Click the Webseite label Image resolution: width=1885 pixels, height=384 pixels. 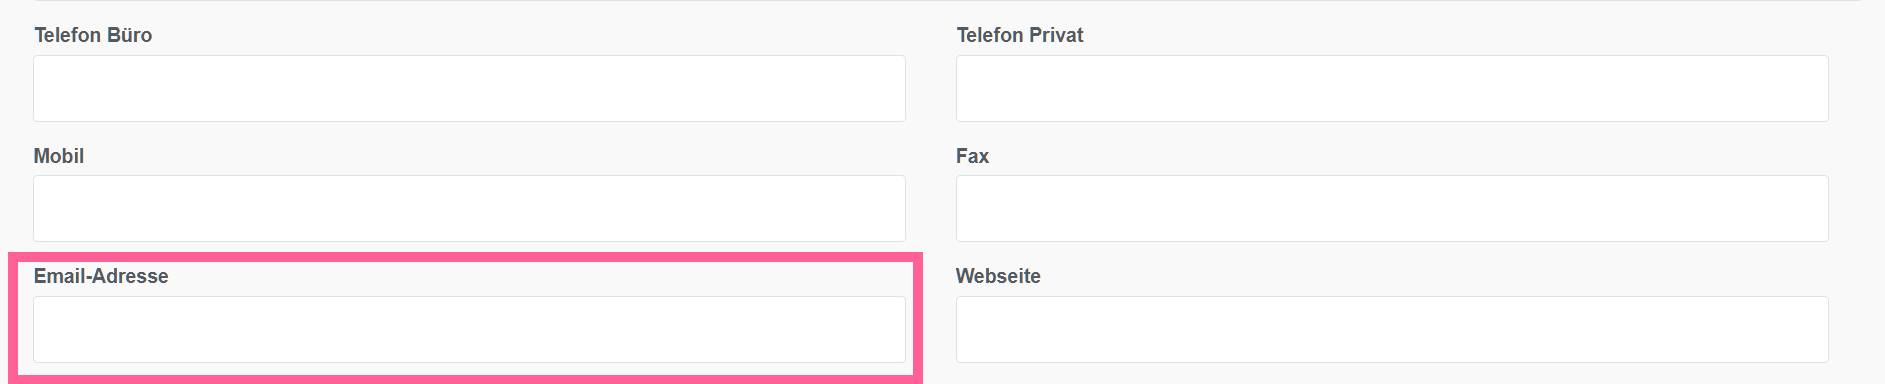click(x=999, y=276)
